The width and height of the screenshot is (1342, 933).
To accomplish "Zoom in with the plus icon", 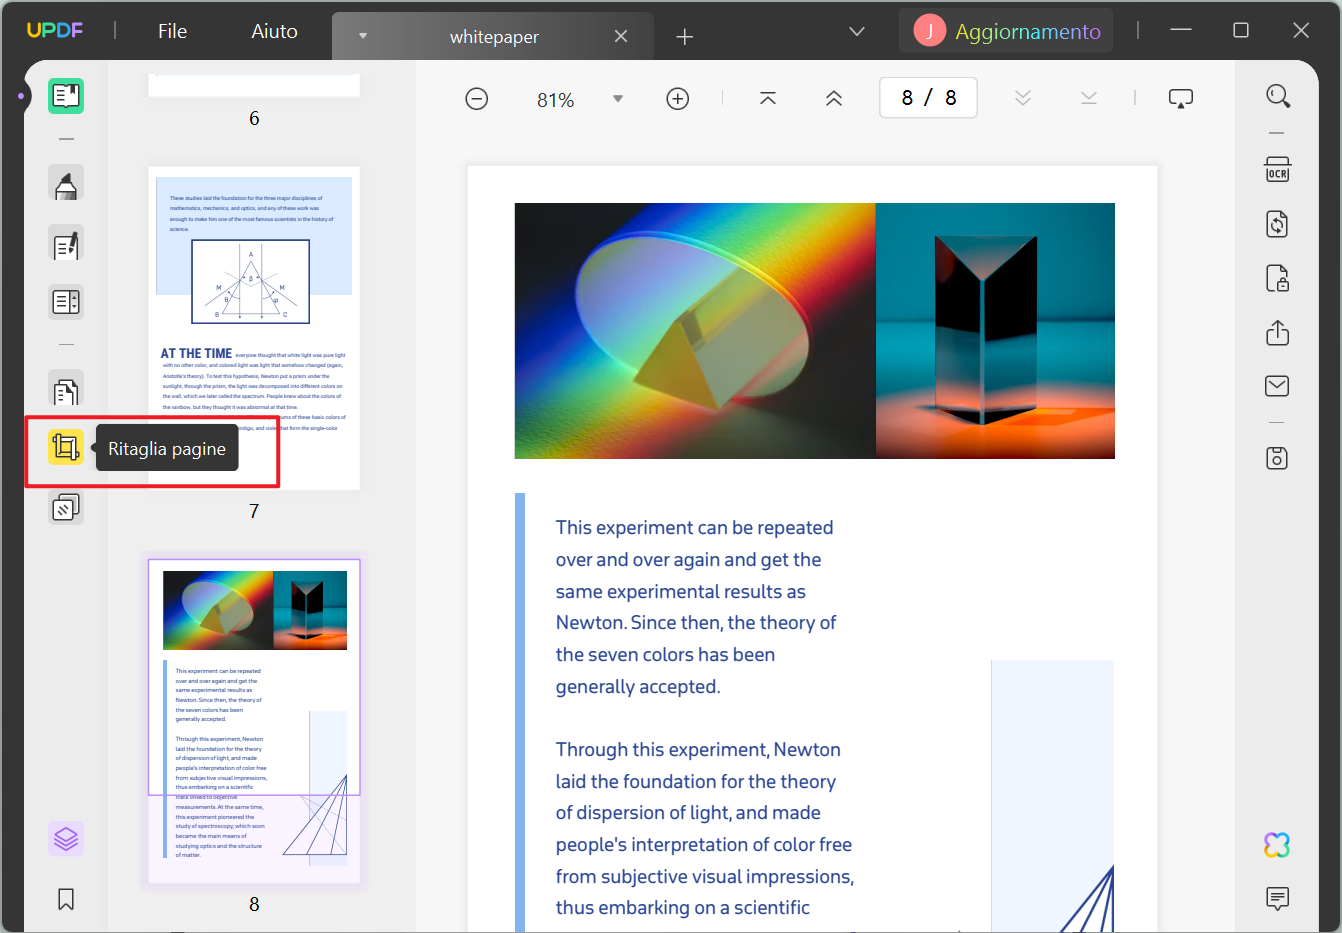I will coord(678,98).
